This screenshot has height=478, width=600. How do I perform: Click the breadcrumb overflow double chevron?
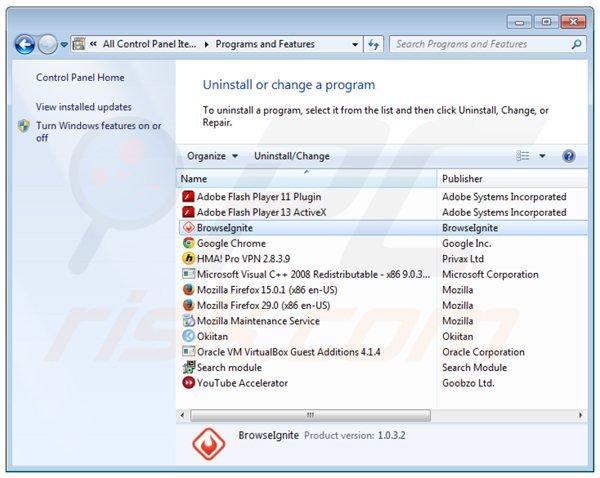pos(93,44)
